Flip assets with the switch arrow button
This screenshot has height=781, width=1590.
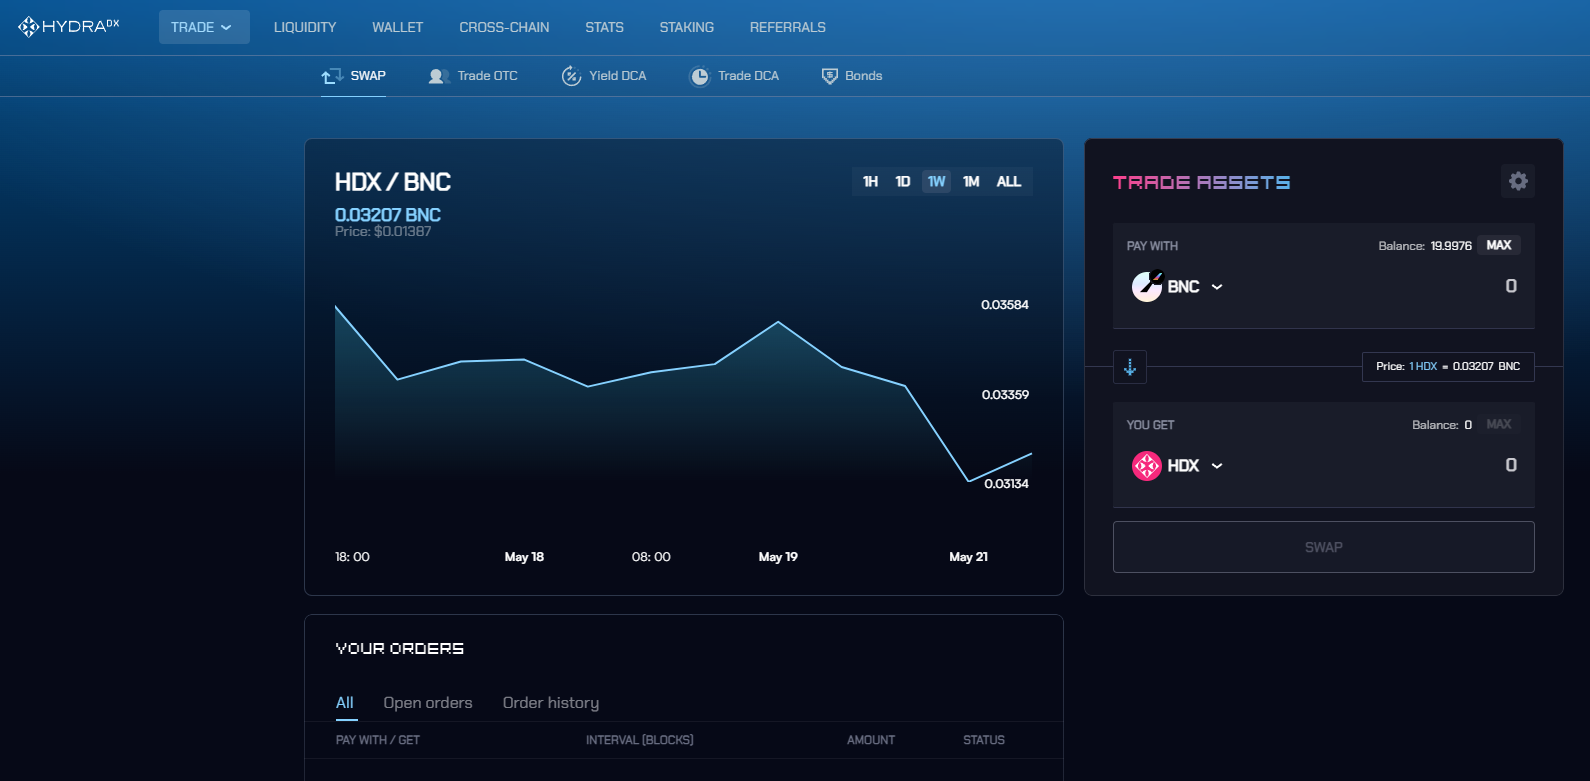1130,367
